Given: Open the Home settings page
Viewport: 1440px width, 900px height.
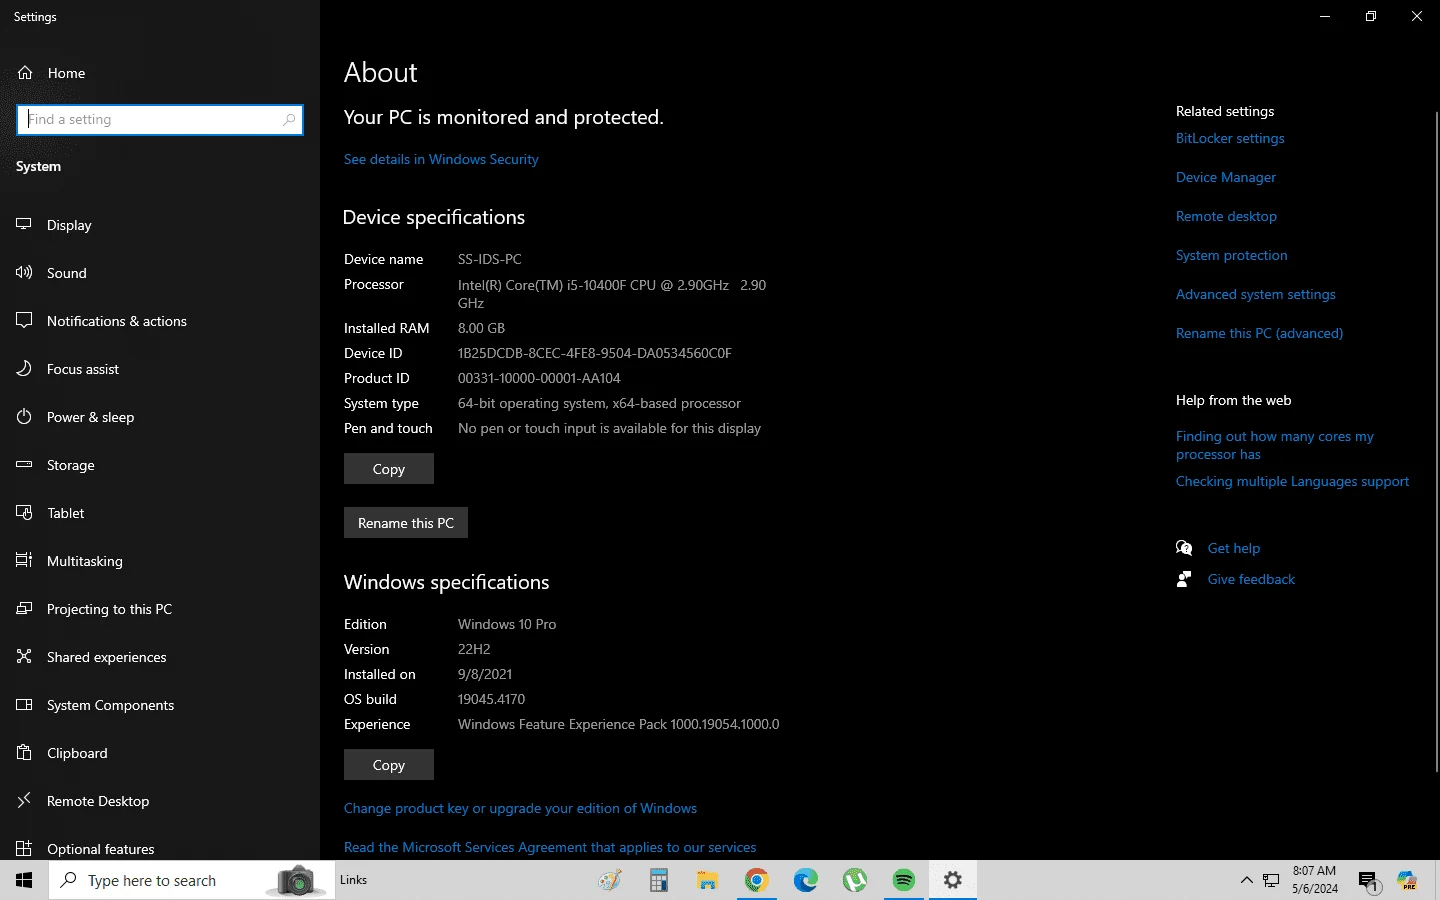Looking at the screenshot, I should pyautogui.click(x=160, y=73).
